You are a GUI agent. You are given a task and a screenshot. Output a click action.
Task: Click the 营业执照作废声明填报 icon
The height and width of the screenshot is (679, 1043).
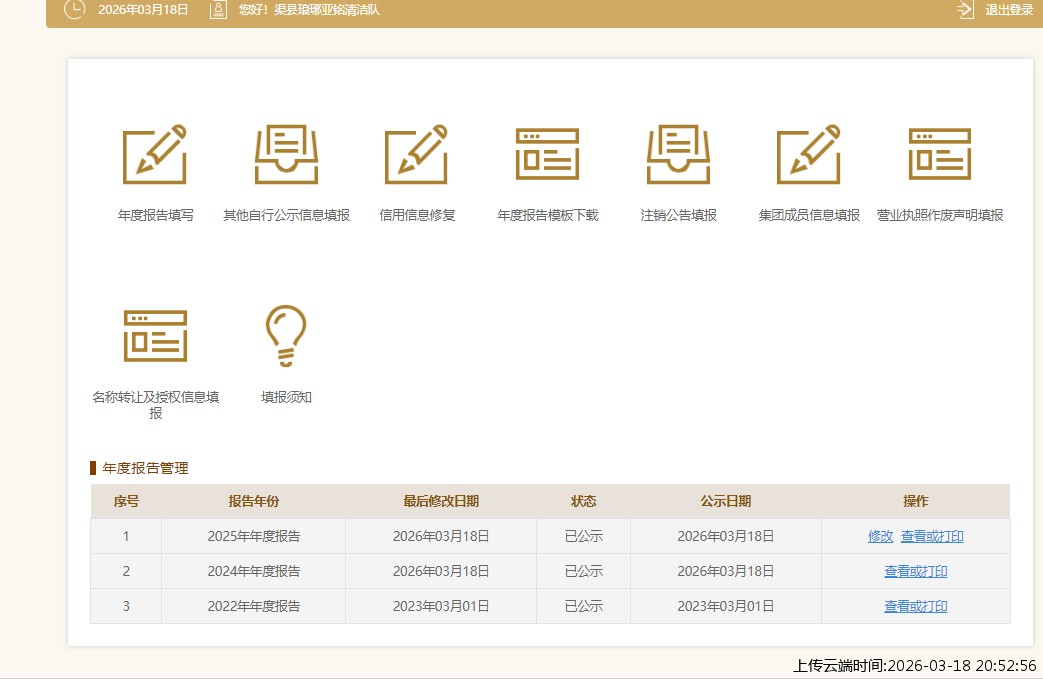point(939,155)
